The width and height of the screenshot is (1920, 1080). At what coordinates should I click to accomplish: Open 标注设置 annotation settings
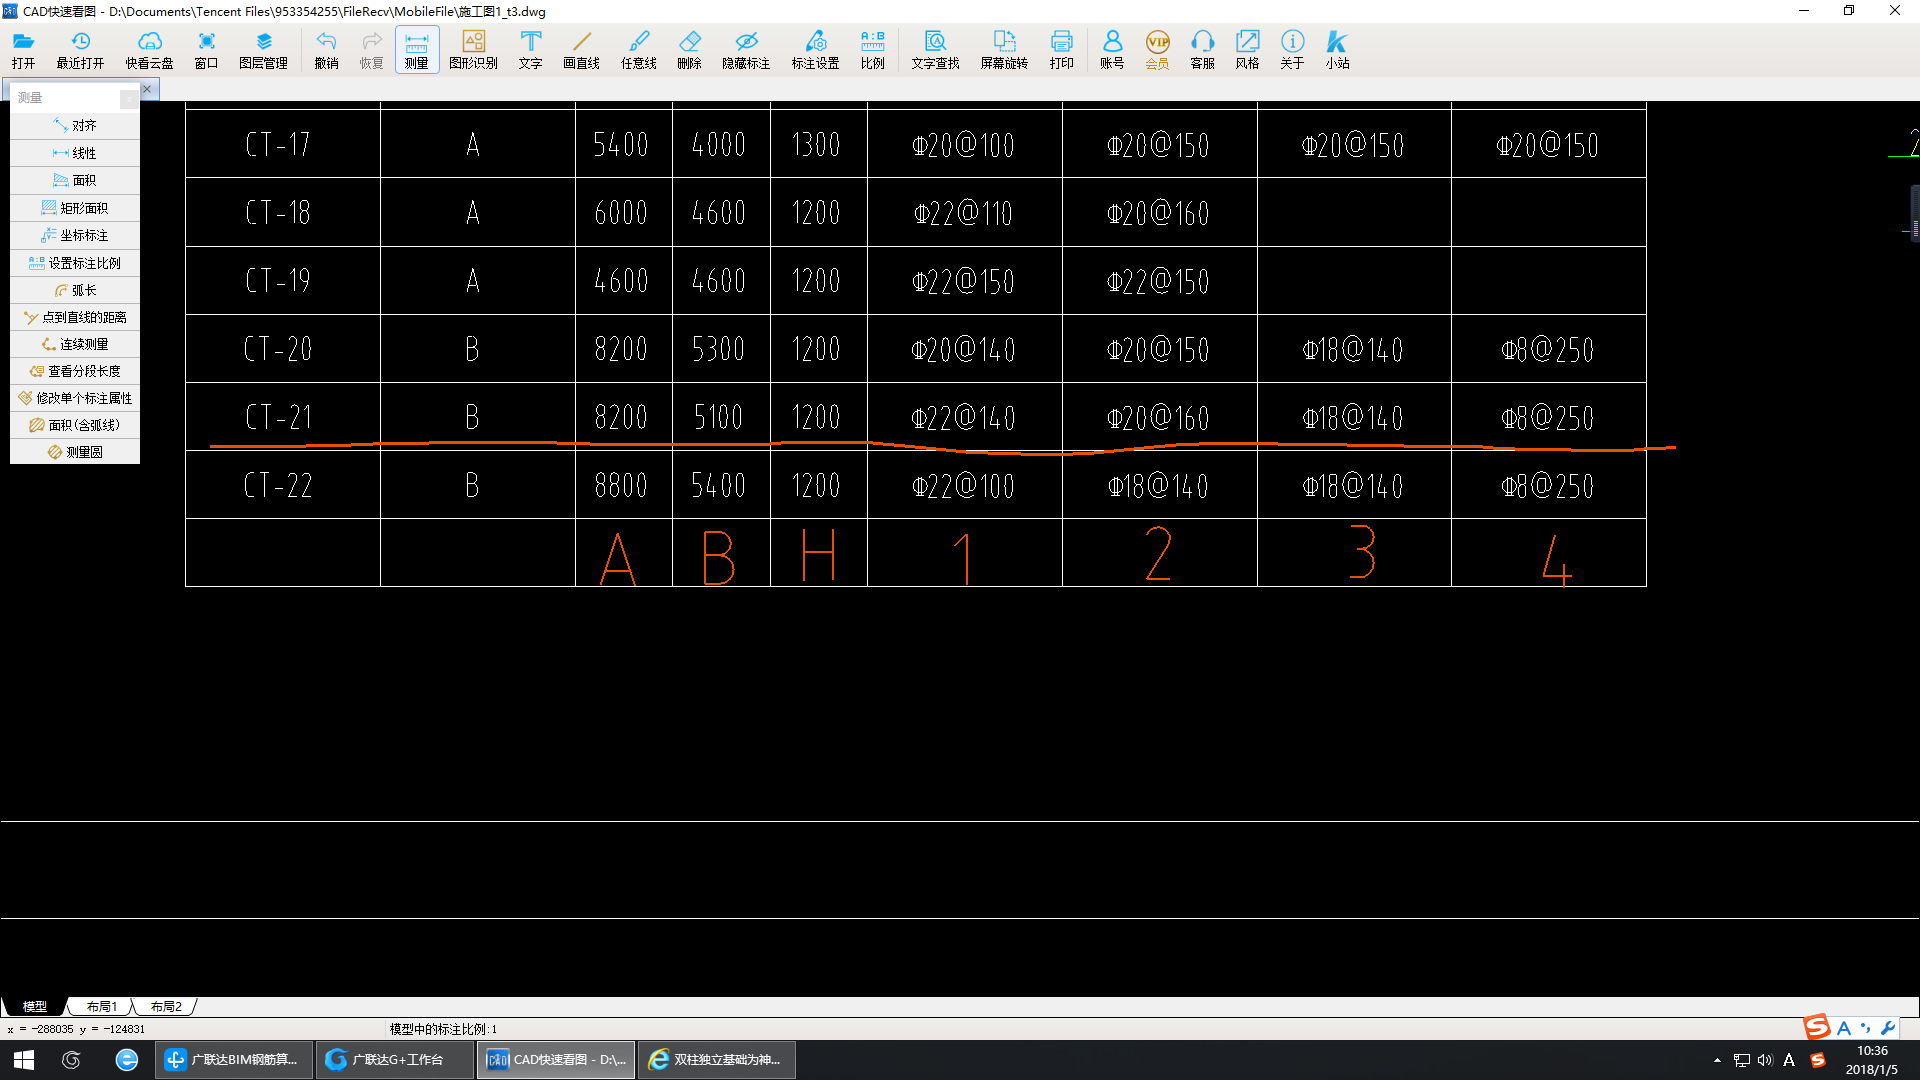tap(815, 49)
